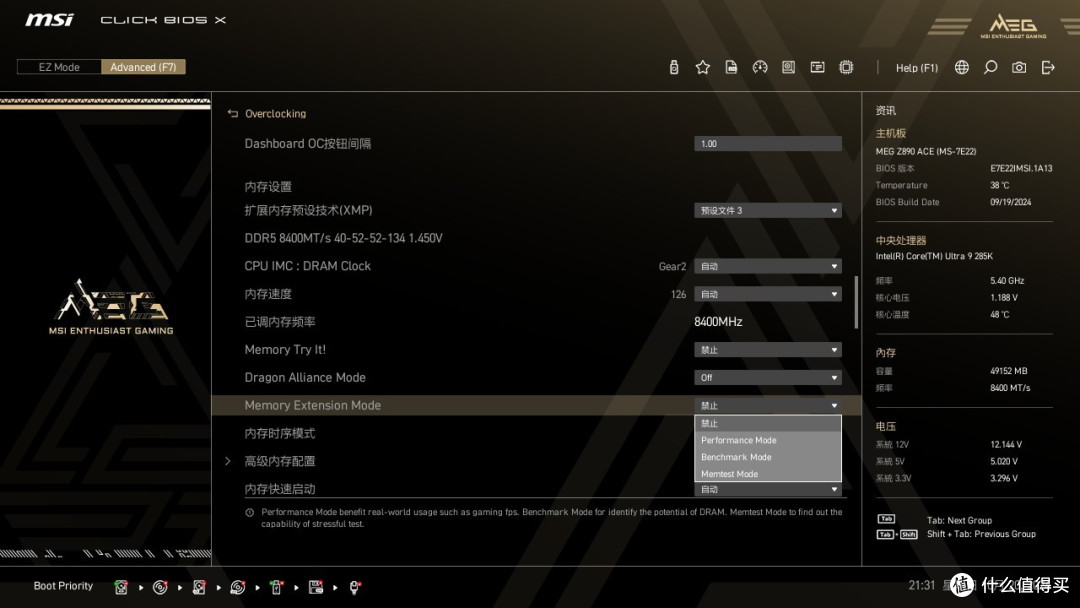Click the DDR5 8400MT/s 40-52-52-134 1.450V text
Viewport: 1080px width, 608px height.
[x=343, y=238]
